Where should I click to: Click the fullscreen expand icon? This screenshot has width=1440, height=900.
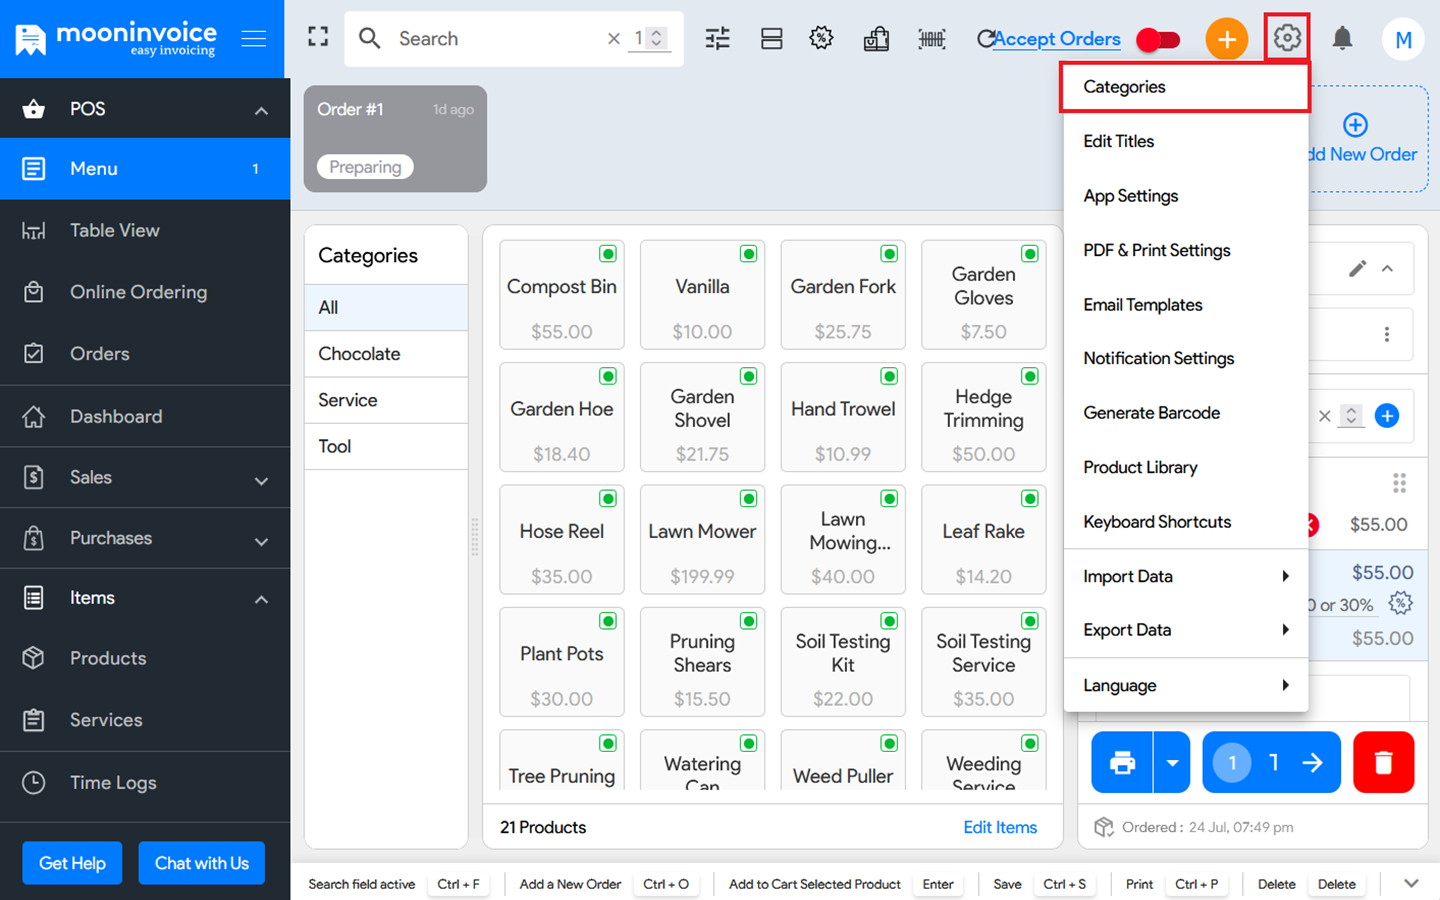[x=318, y=38]
